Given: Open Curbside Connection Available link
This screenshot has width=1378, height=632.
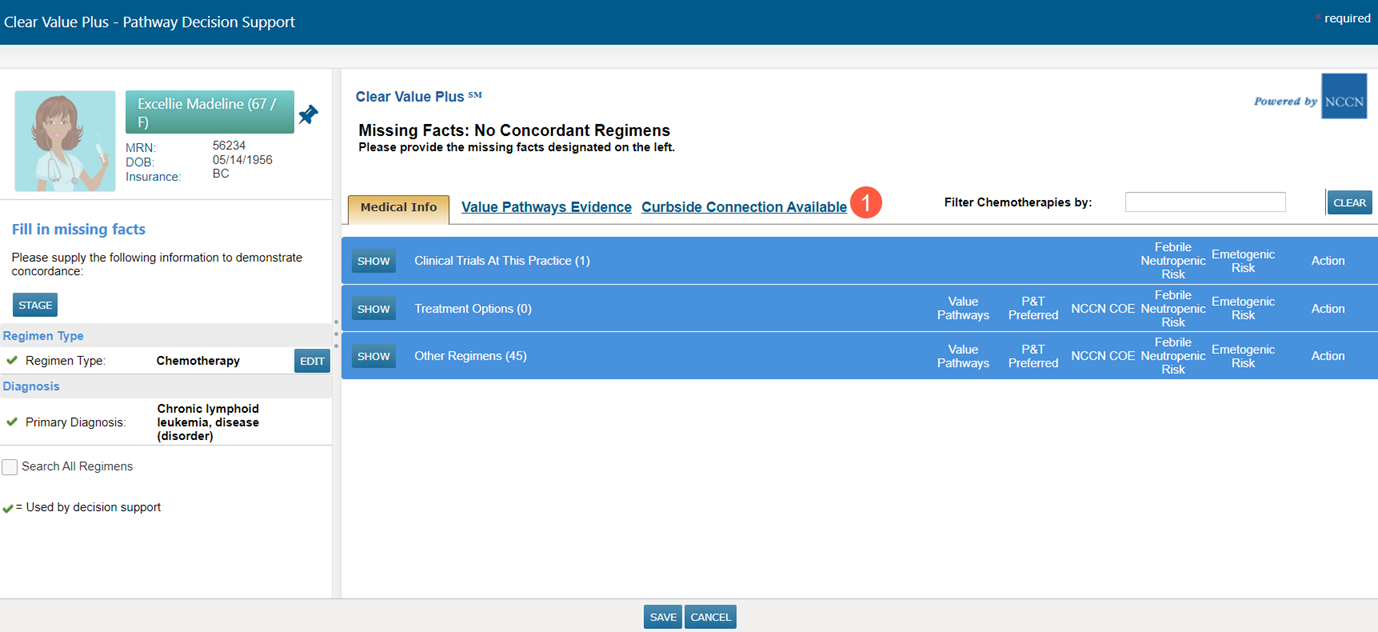Looking at the screenshot, I should [x=744, y=207].
